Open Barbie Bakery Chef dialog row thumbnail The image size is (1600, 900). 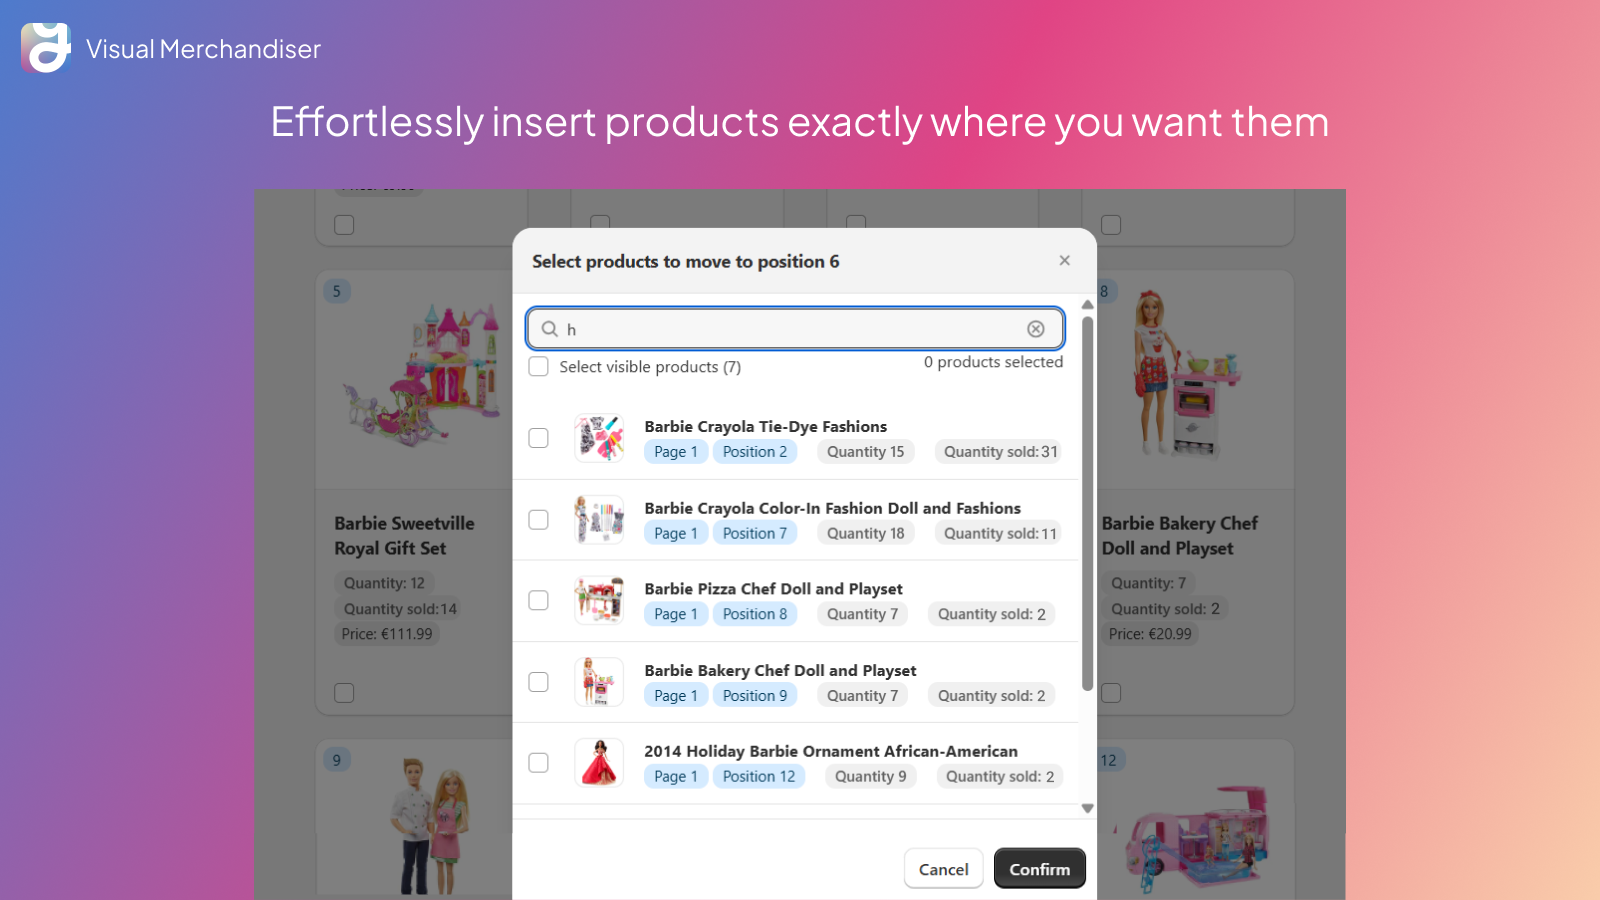599,682
